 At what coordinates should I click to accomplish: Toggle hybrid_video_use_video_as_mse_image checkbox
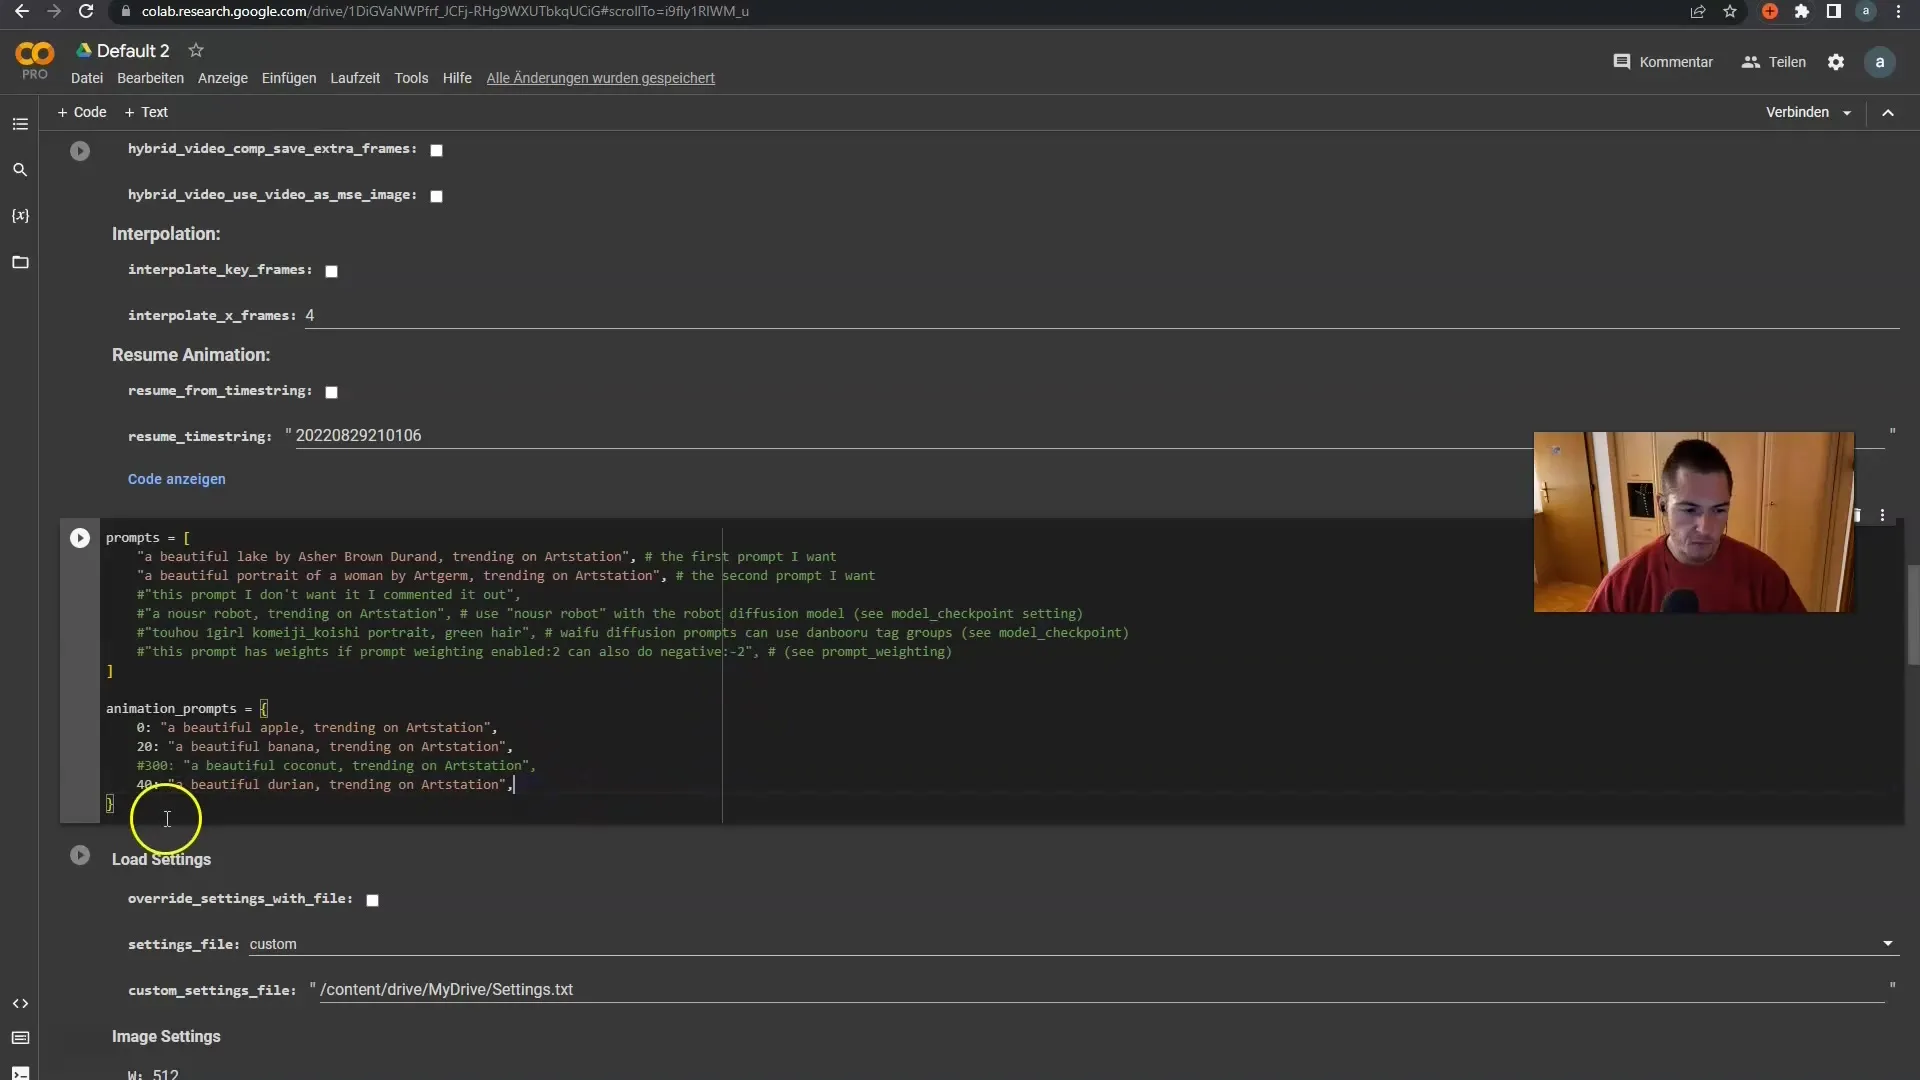[x=436, y=196]
